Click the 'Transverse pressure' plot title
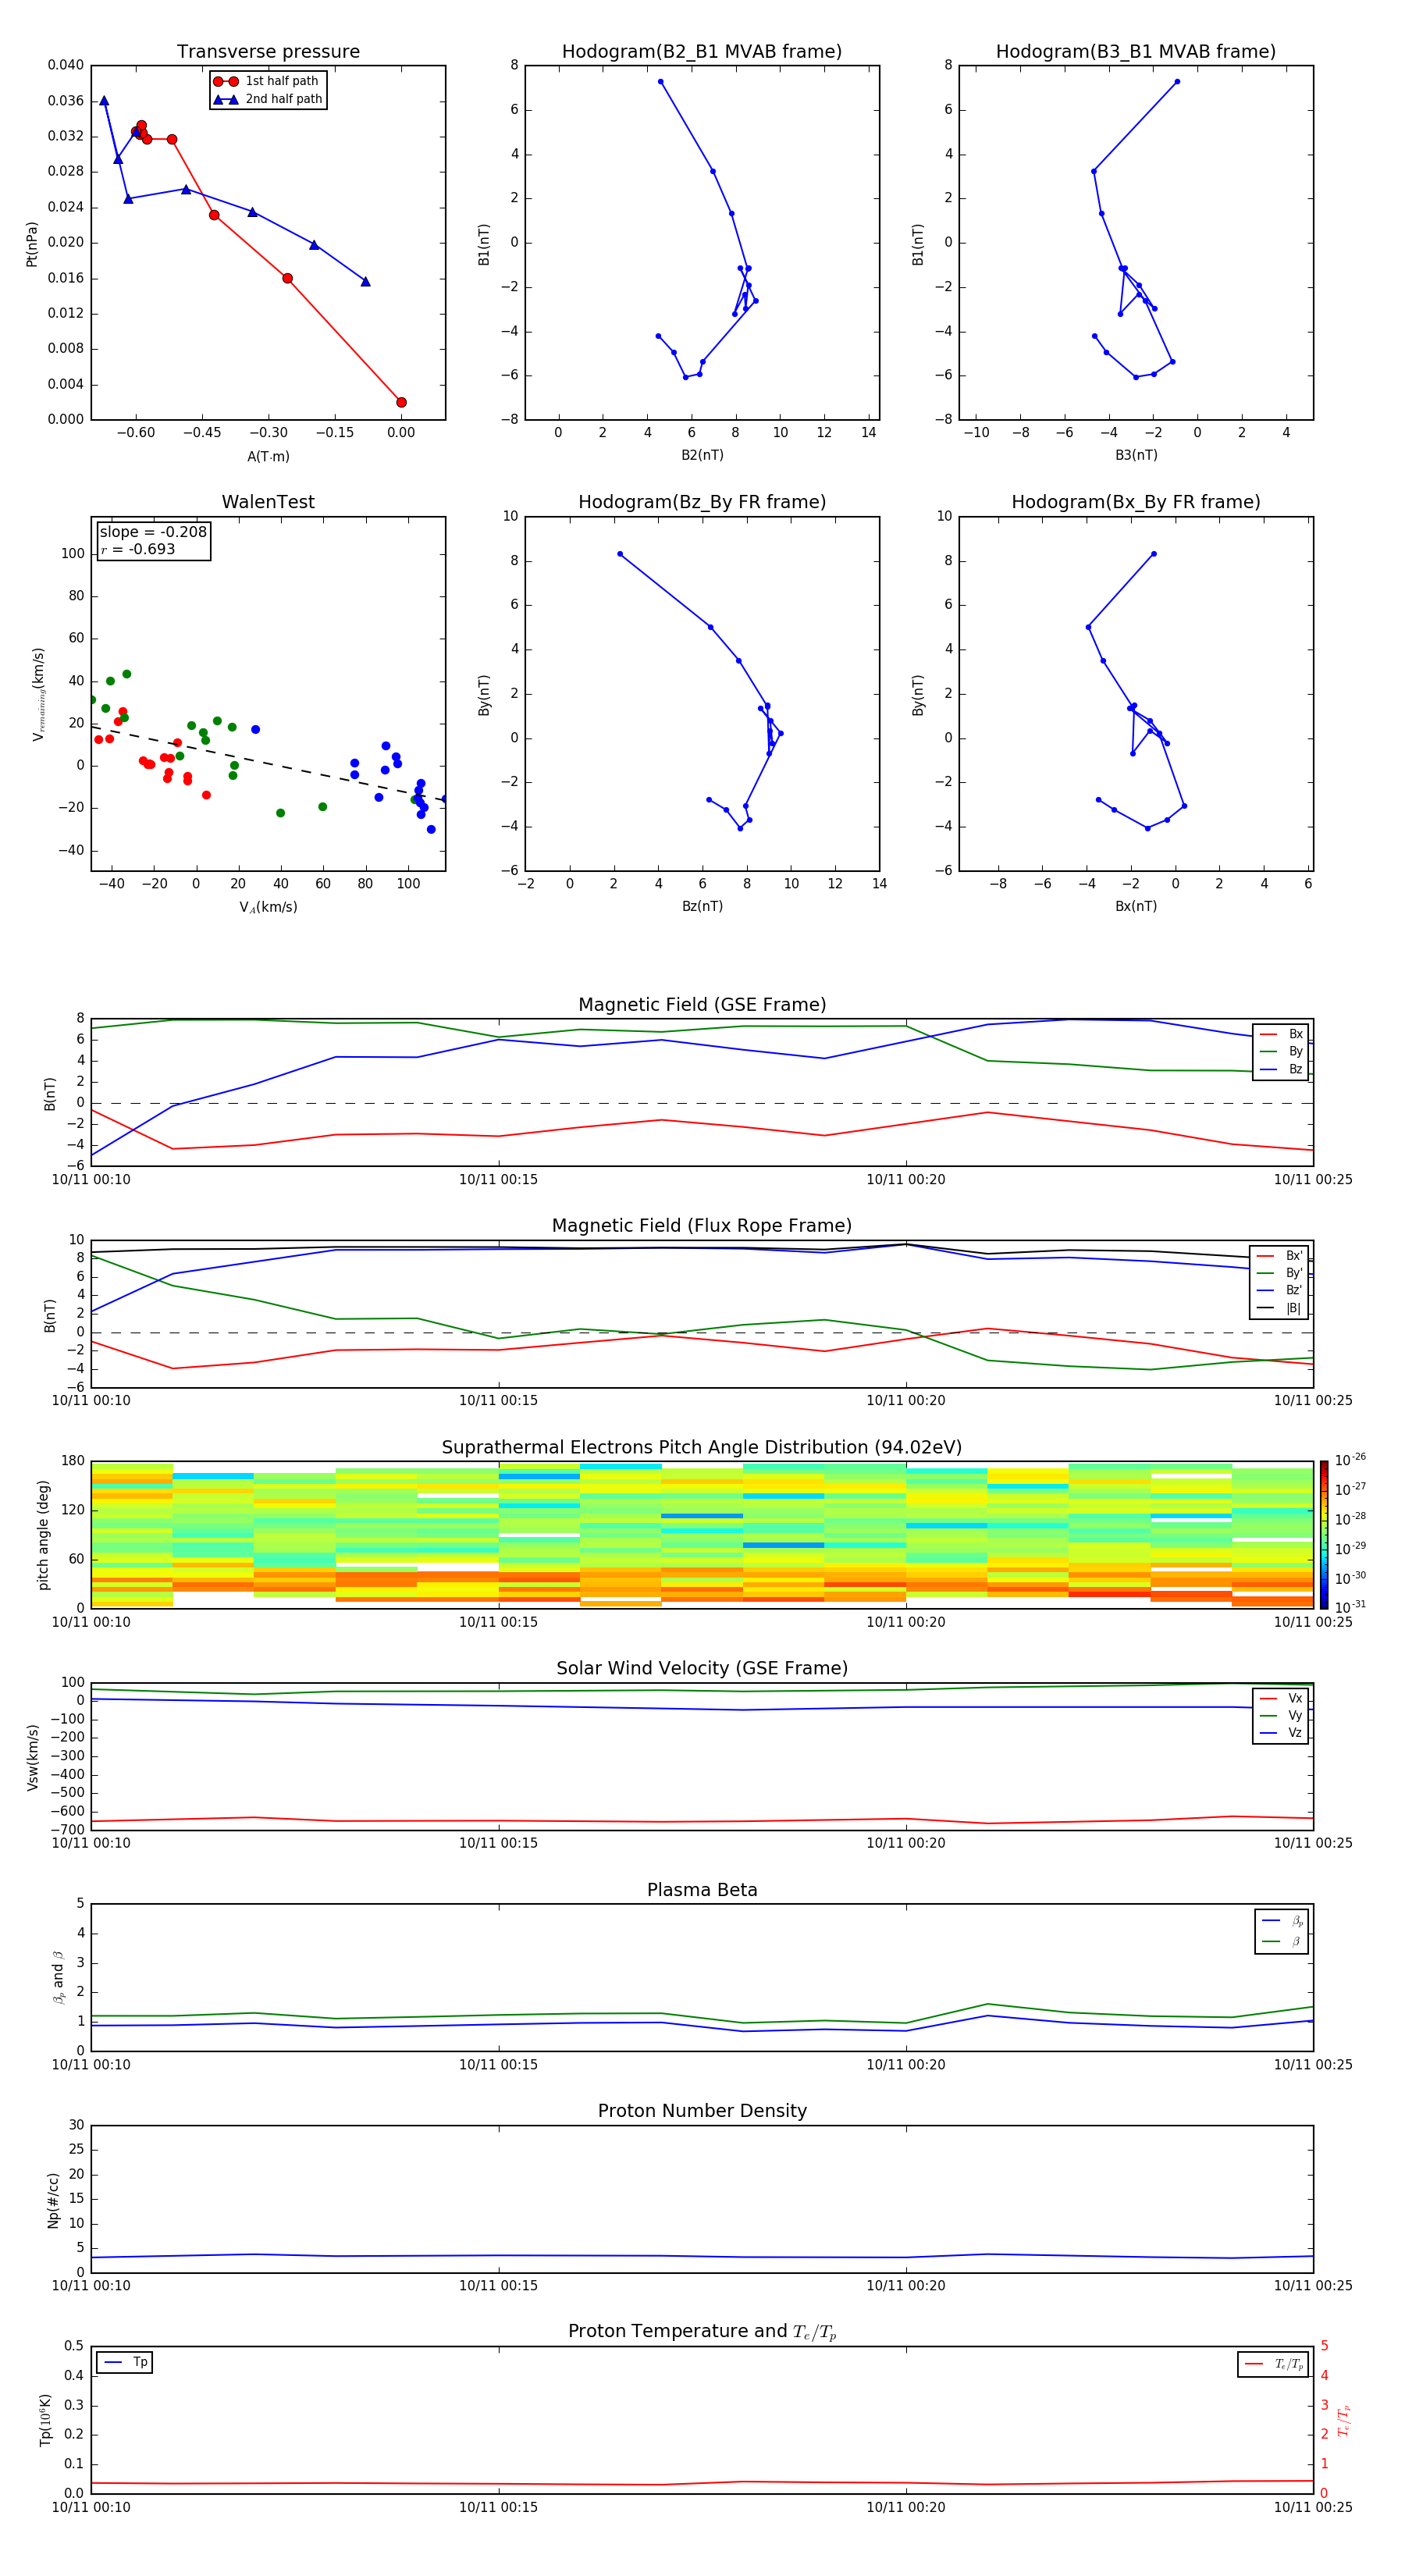 pyautogui.click(x=268, y=51)
